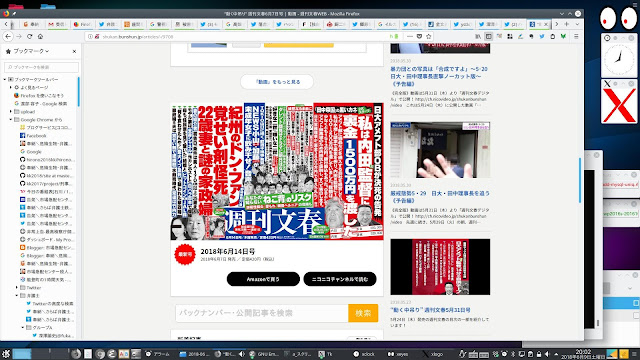
Task: Click the taskbar clock showing 20:02
Action: [x=583, y=354]
